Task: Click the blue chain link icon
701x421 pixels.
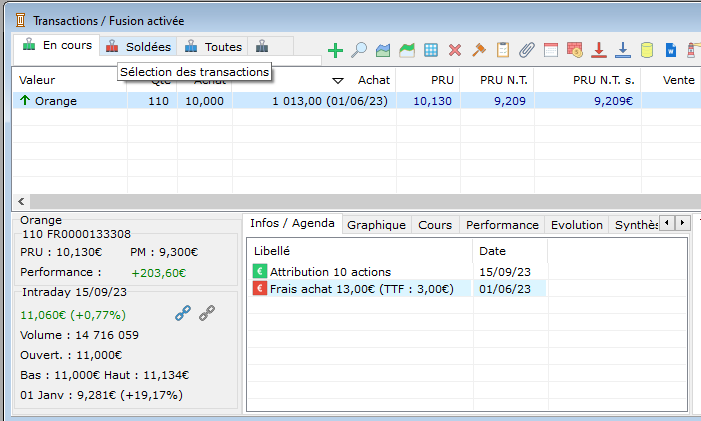Action: (x=183, y=313)
